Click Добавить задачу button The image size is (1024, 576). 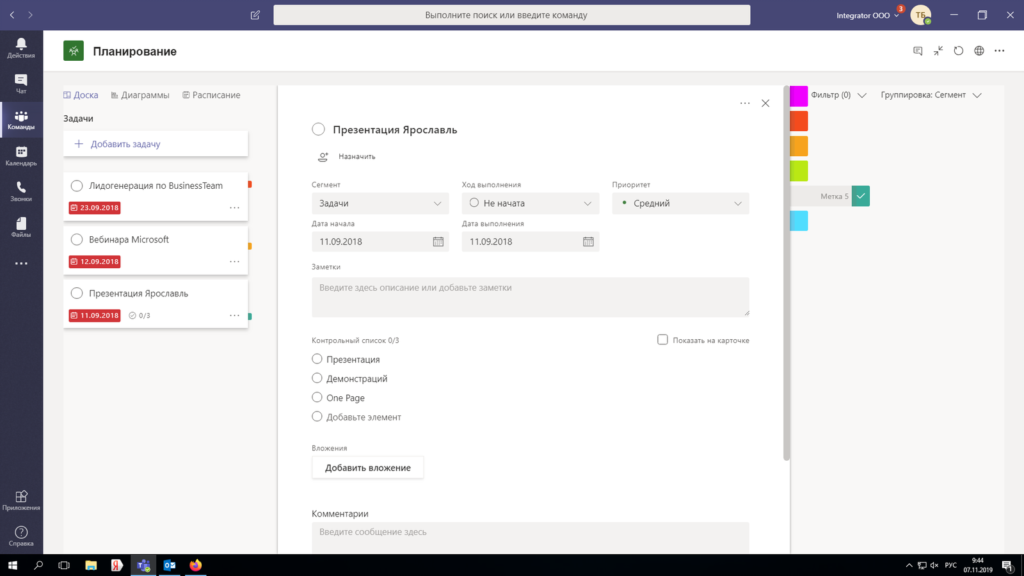(155, 144)
